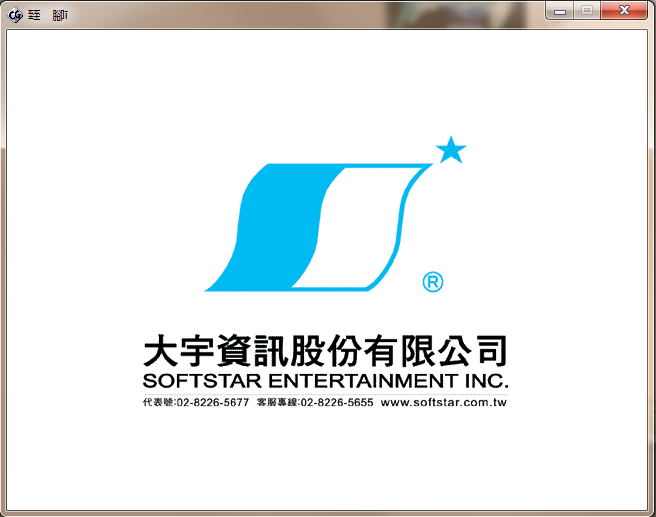The height and width of the screenshot is (517, 656).
Task: Click the 公司 characters ending the company name
Action: click(473, 351)
